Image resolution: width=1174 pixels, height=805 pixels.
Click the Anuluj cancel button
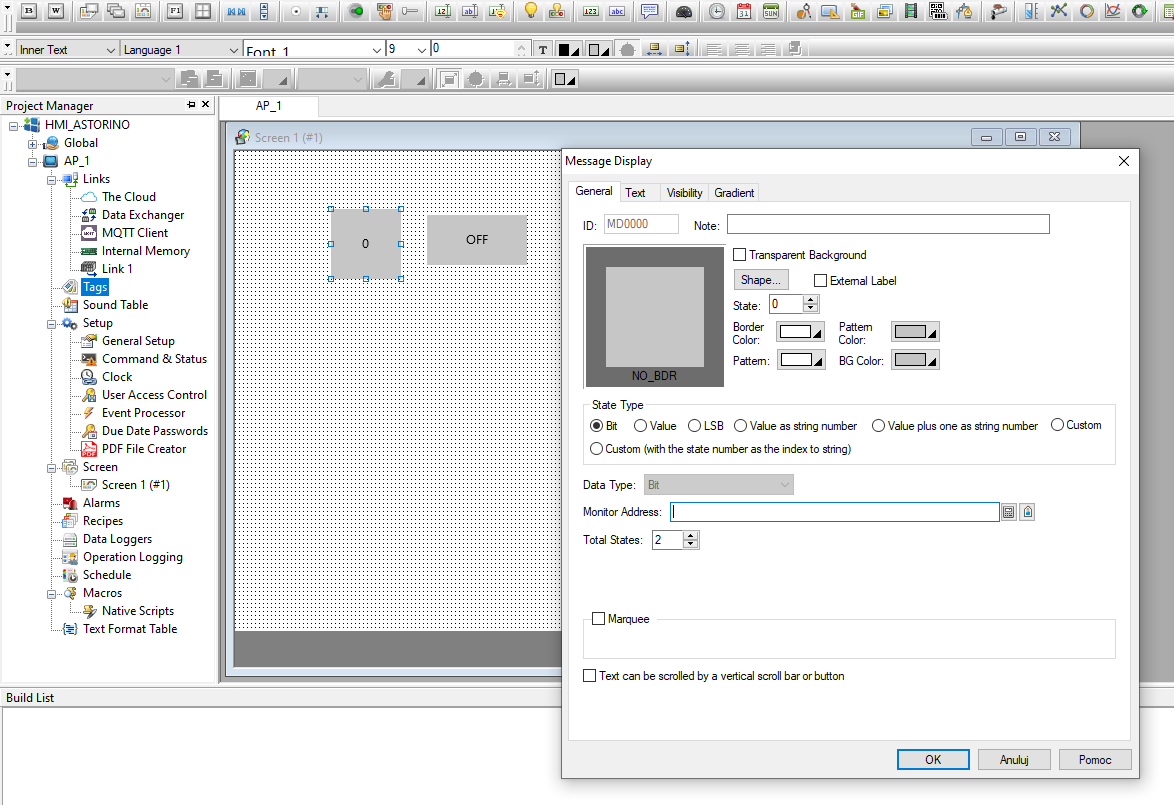1014,759
